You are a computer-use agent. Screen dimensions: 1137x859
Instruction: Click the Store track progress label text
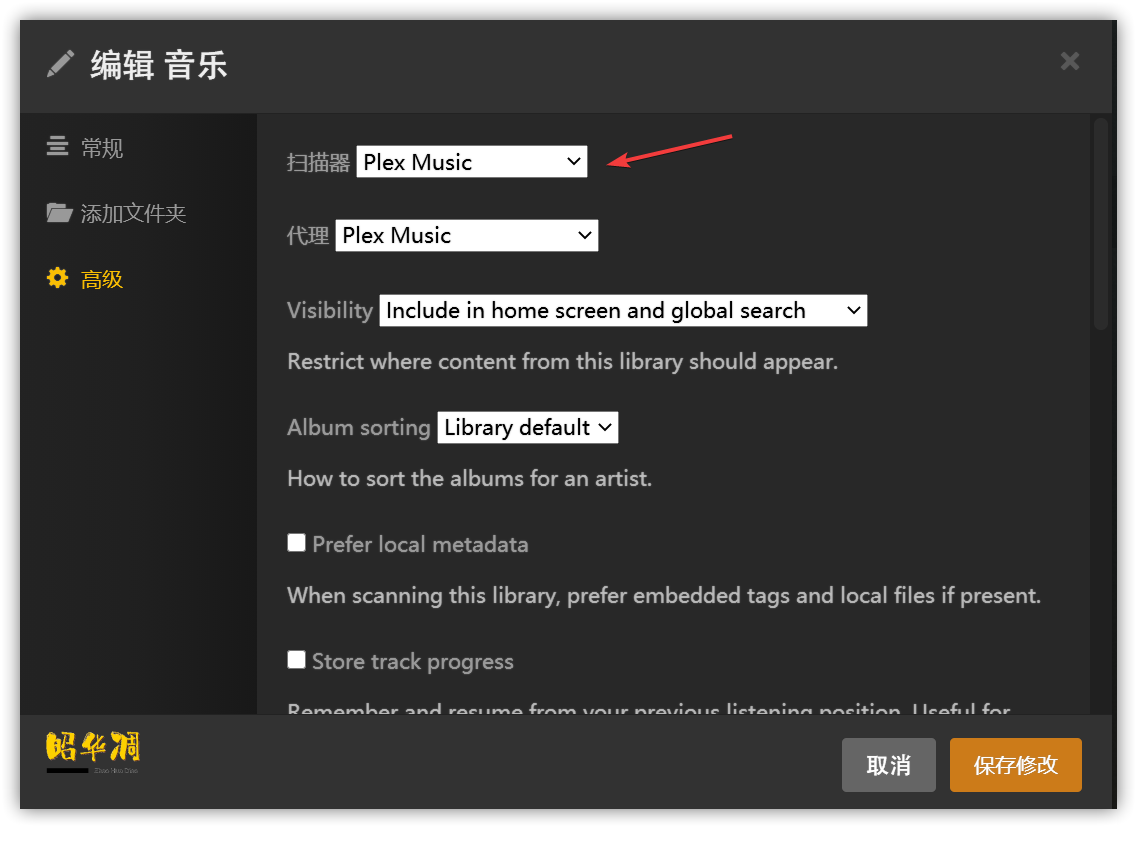(x=412, y=661)
